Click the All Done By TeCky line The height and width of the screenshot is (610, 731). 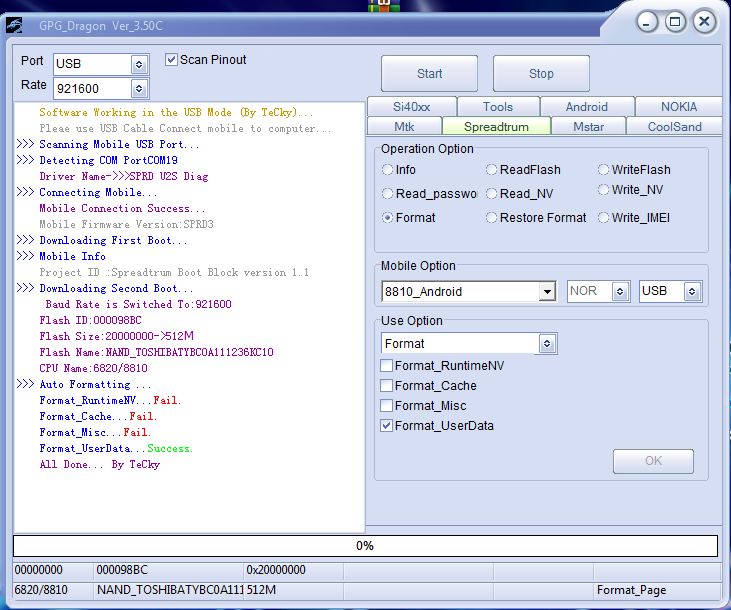pyautogui.click(x=100, y=464)
